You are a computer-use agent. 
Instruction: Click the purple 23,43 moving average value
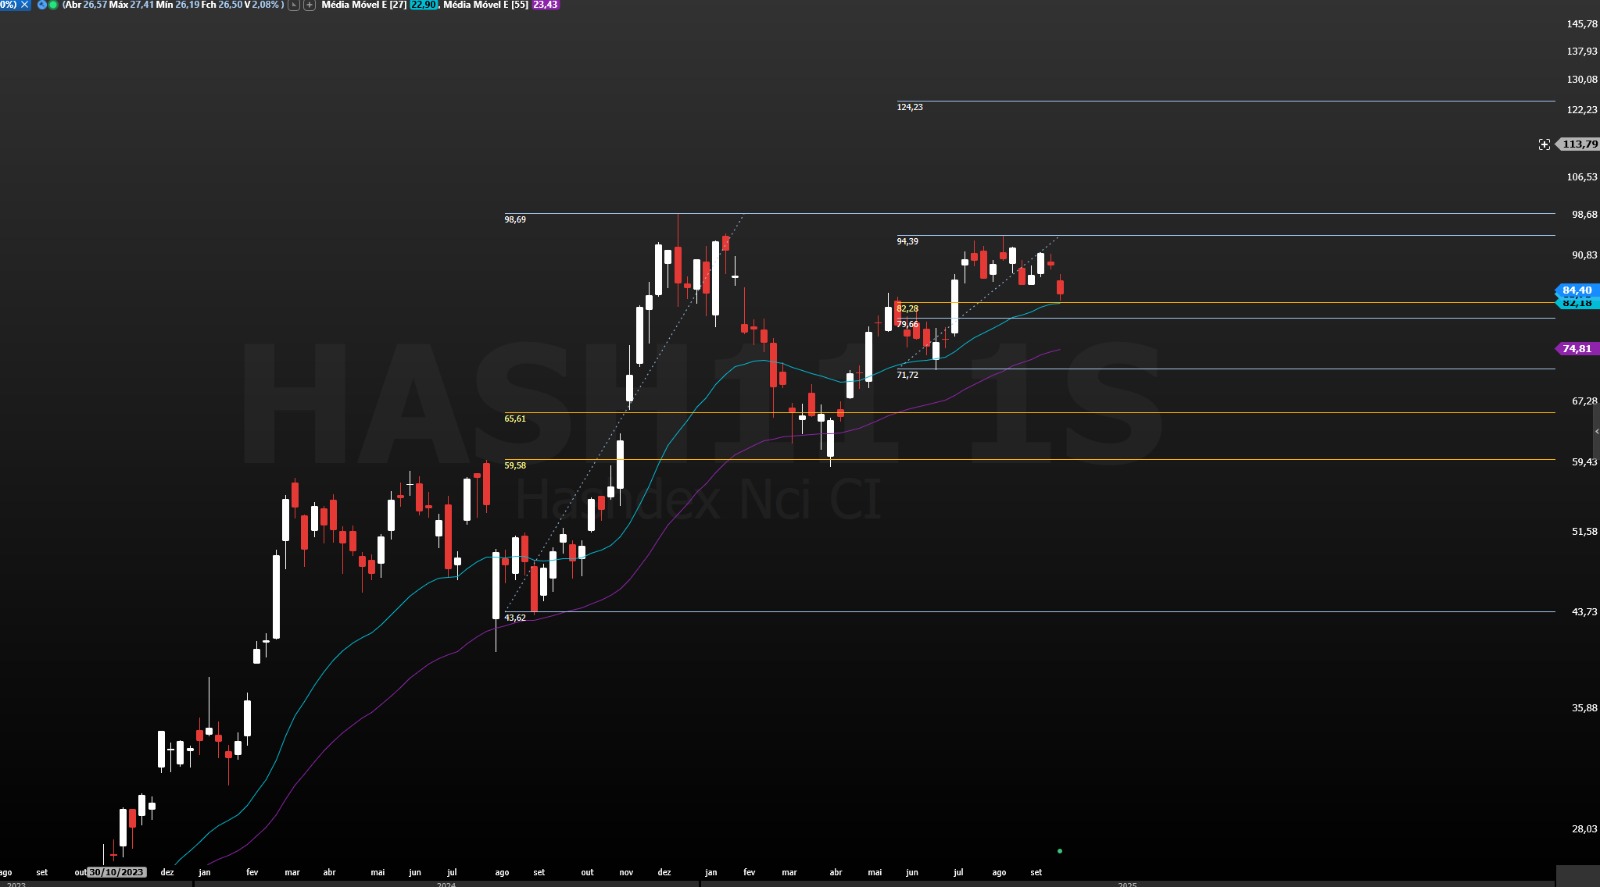click(x=546, y=5)
